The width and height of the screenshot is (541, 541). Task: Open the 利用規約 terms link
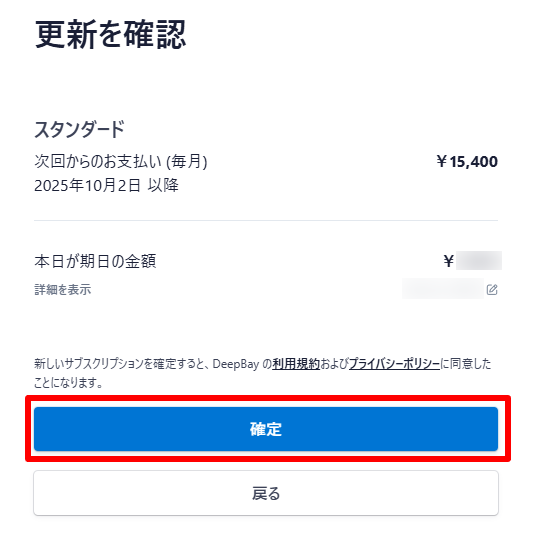tap(296, 364)
